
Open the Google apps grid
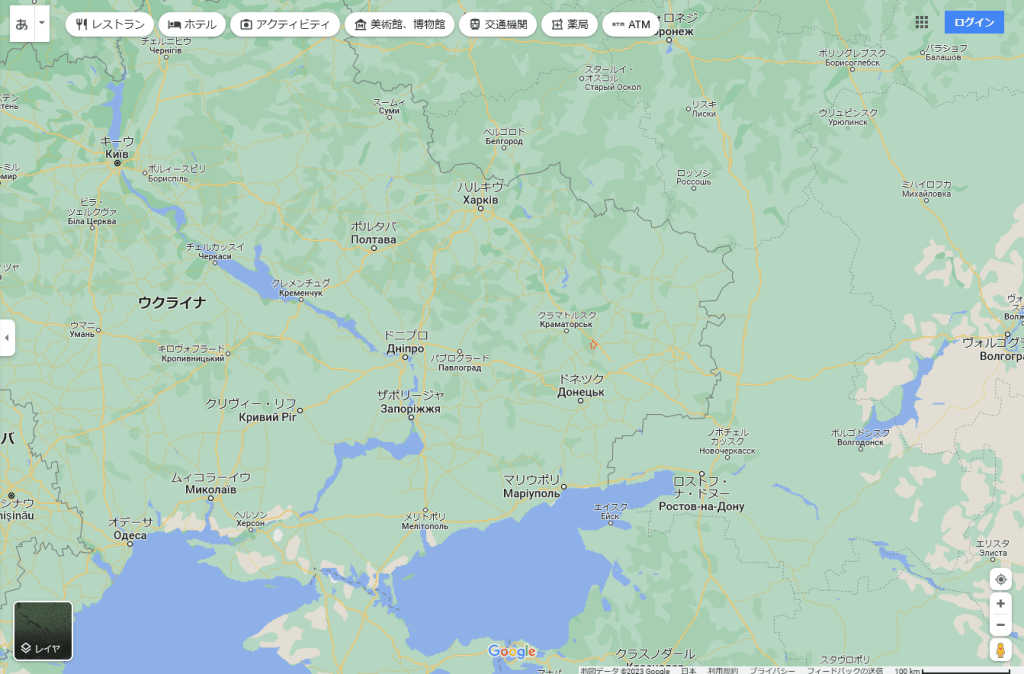921,23
